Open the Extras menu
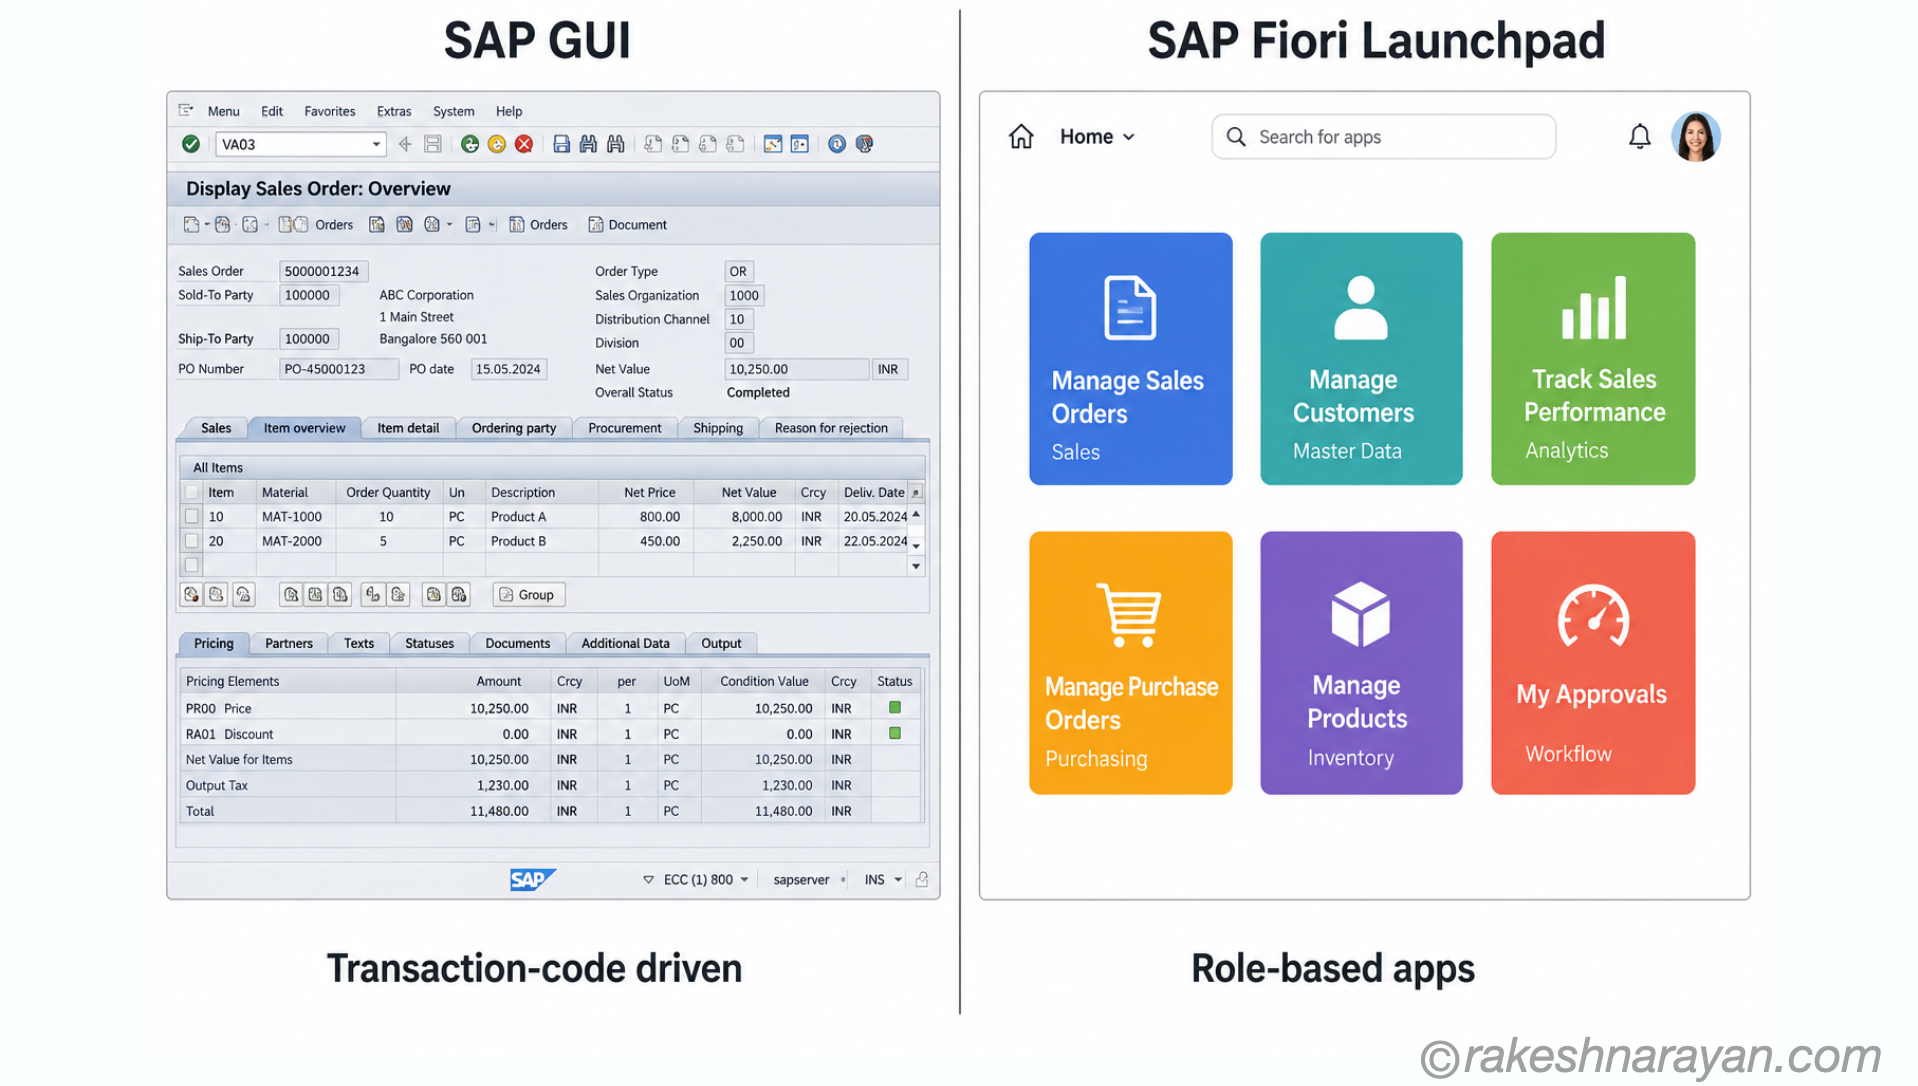This screenshot has height=1086, width=1918. pos(394,111)
